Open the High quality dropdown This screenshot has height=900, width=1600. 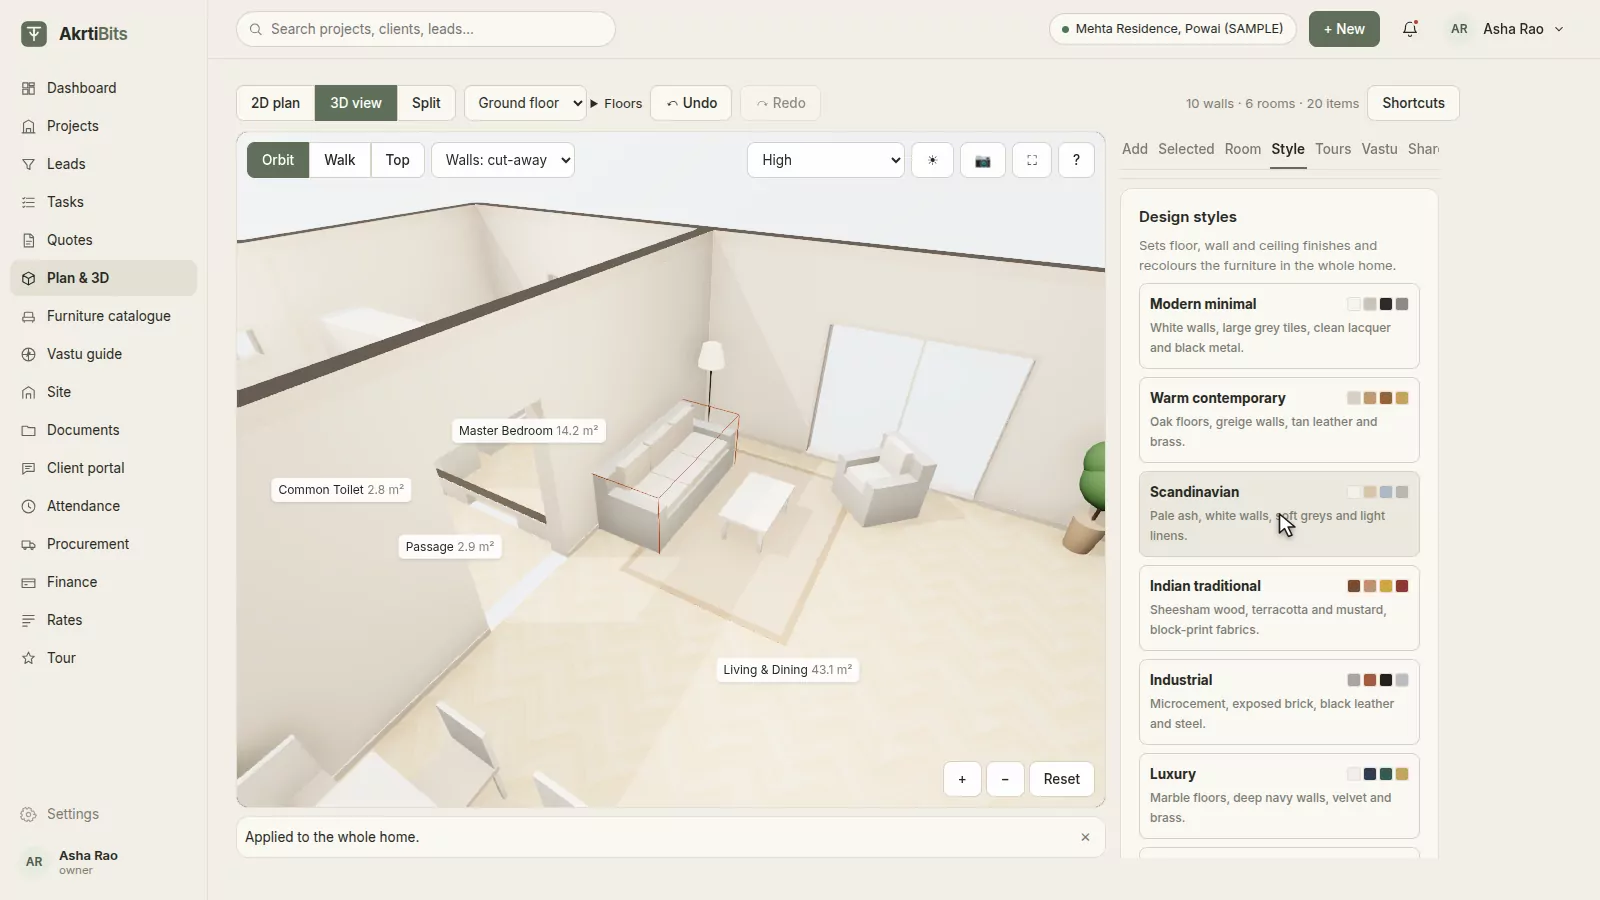(x=826, y=160)
